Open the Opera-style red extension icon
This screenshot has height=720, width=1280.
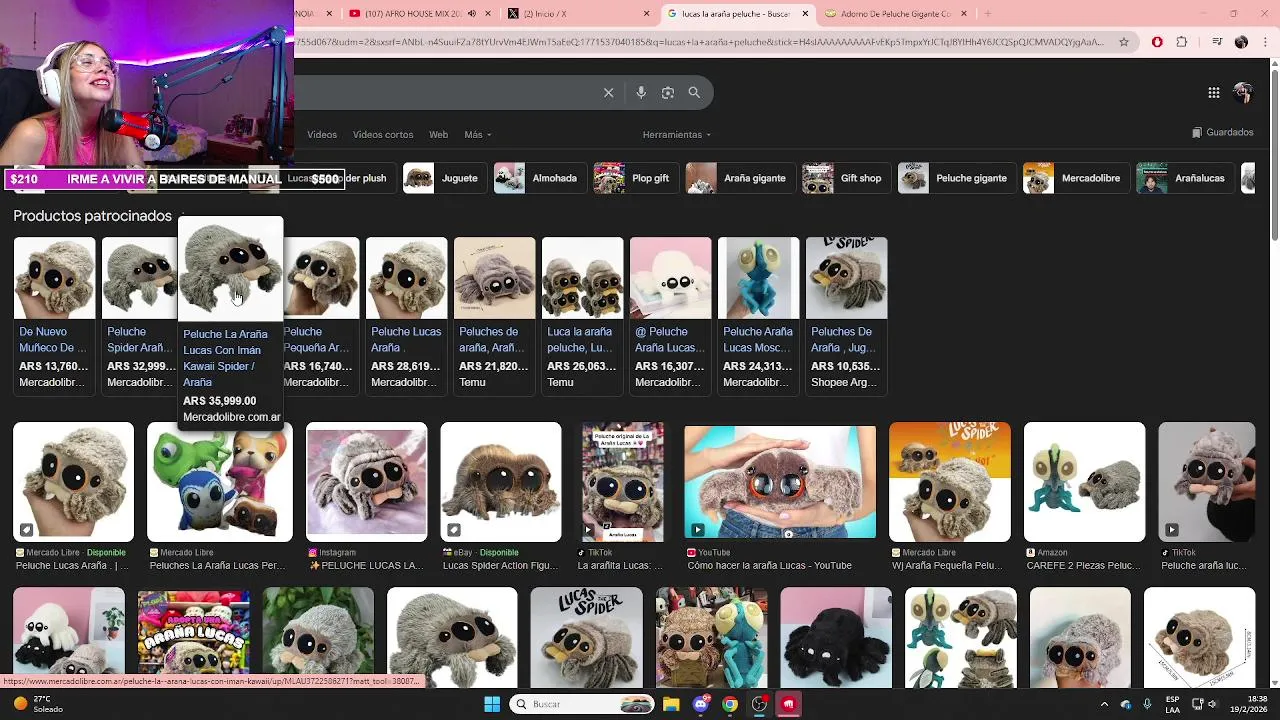[1157, 42]
